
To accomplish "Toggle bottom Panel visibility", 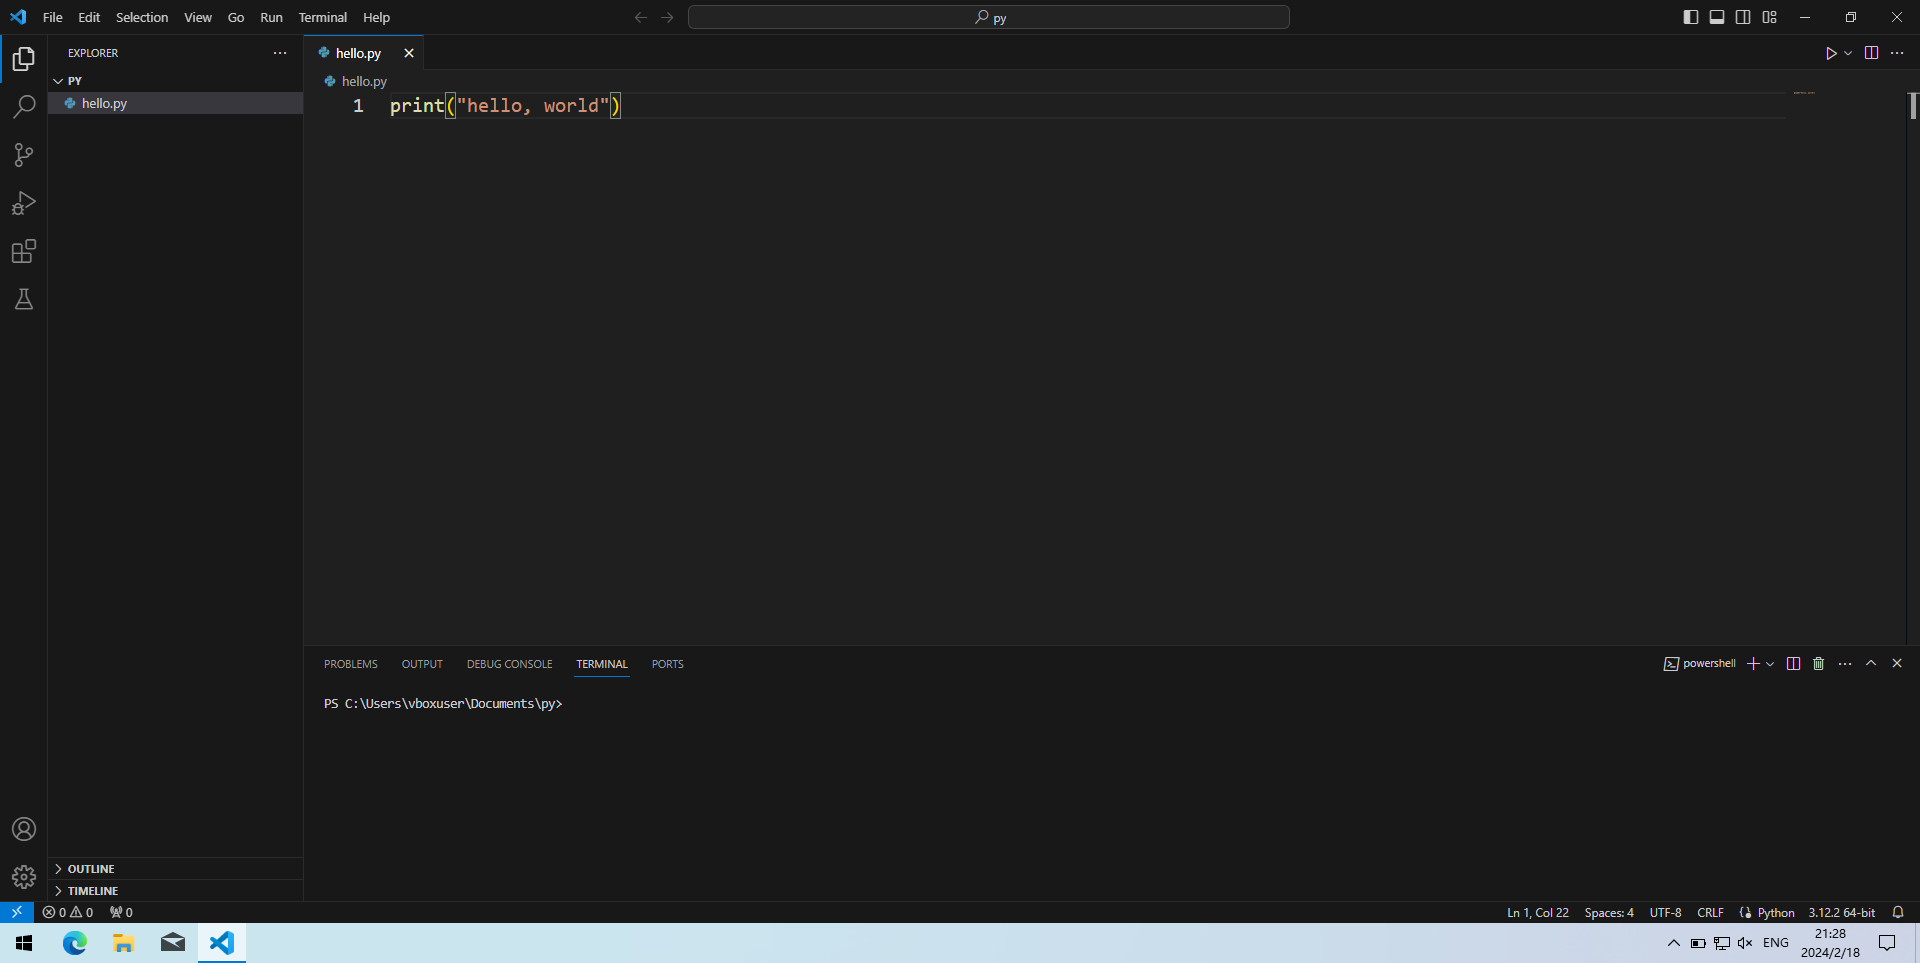I will click(1717, 17).
